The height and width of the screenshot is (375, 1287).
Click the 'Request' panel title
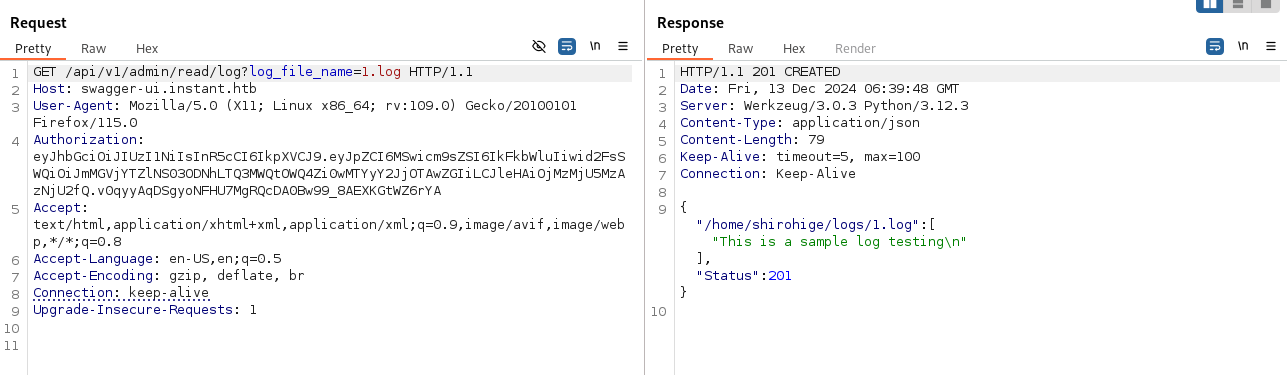(38, 22)
